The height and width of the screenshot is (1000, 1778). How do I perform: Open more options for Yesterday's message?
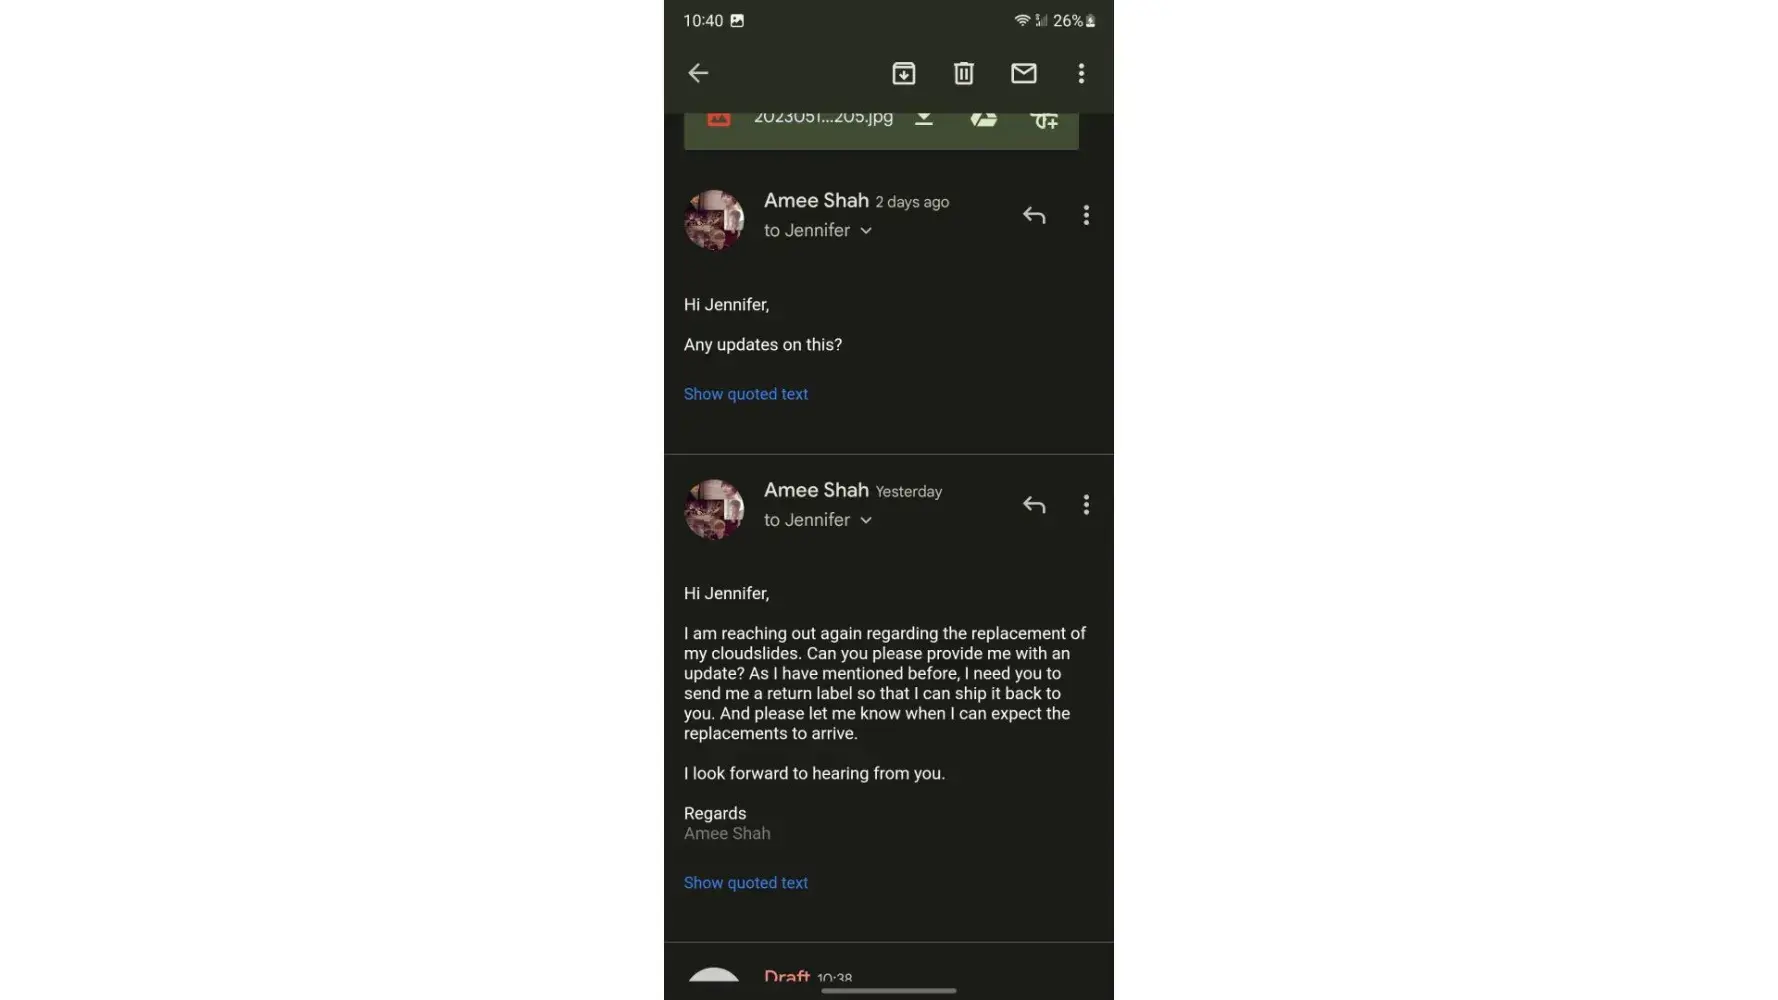click(x=1086, y=505)
